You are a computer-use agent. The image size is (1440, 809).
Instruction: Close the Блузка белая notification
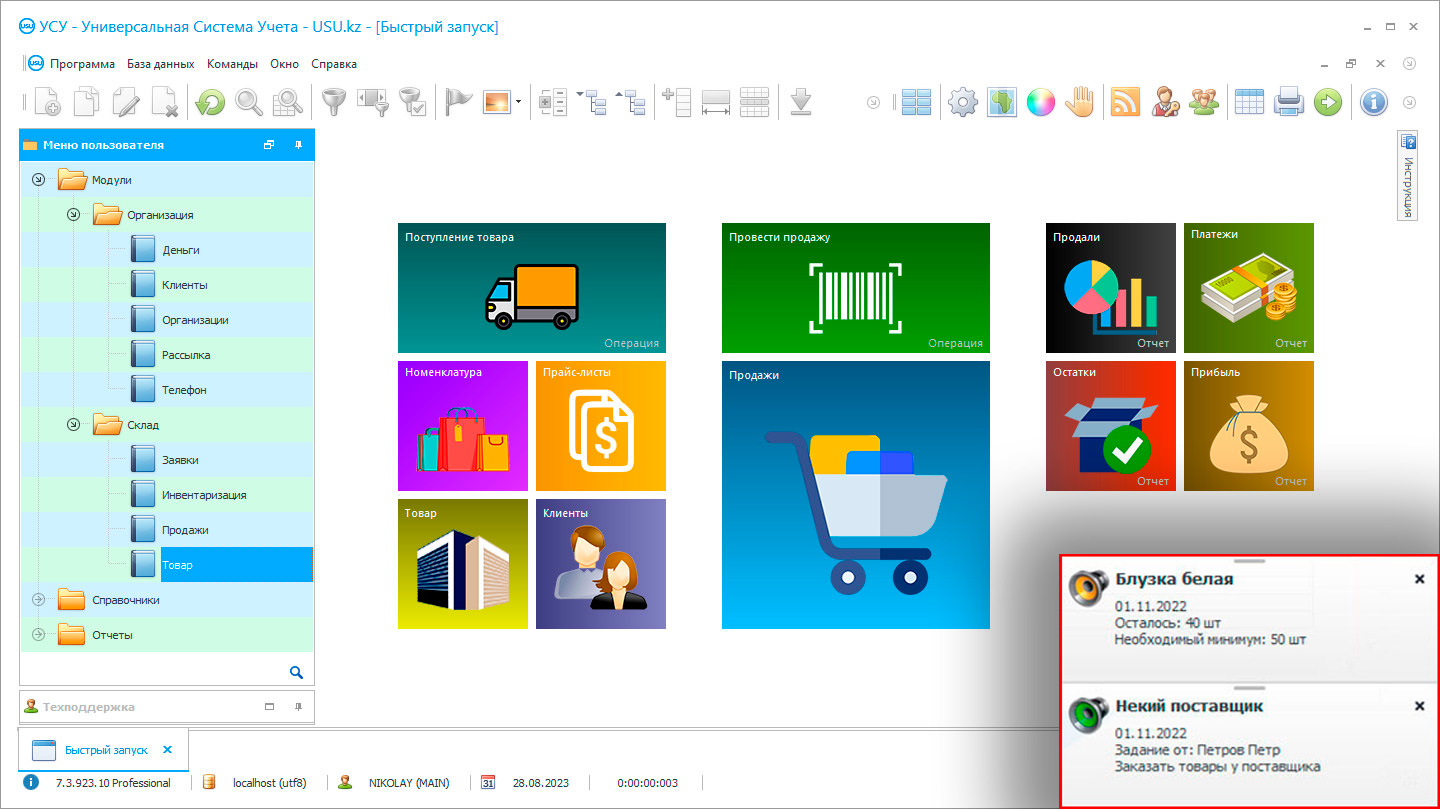(1419, 579)
